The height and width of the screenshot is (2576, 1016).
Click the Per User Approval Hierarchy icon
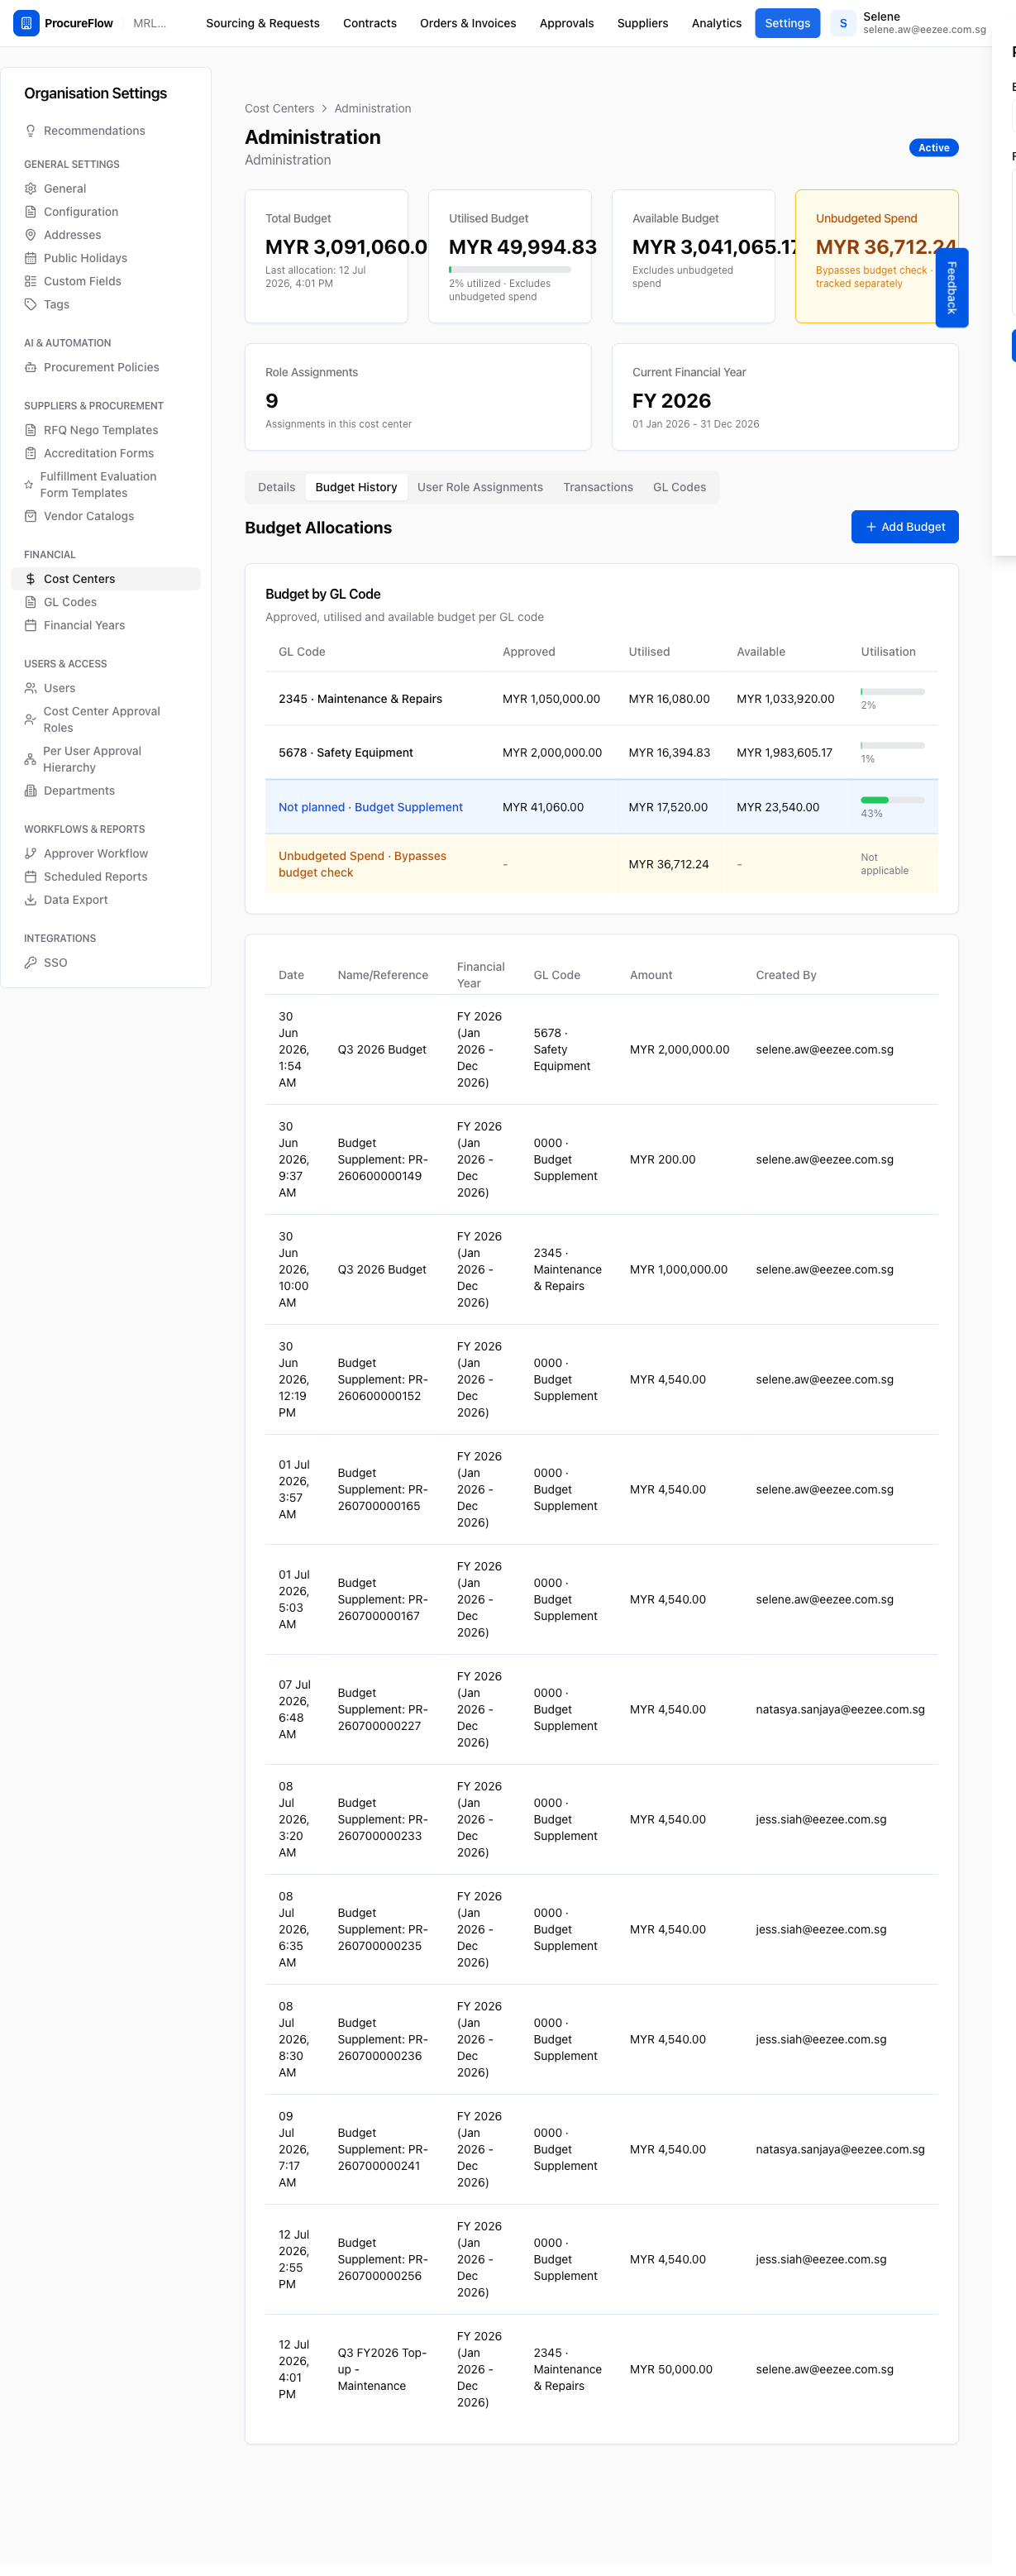tap(31, 759)
